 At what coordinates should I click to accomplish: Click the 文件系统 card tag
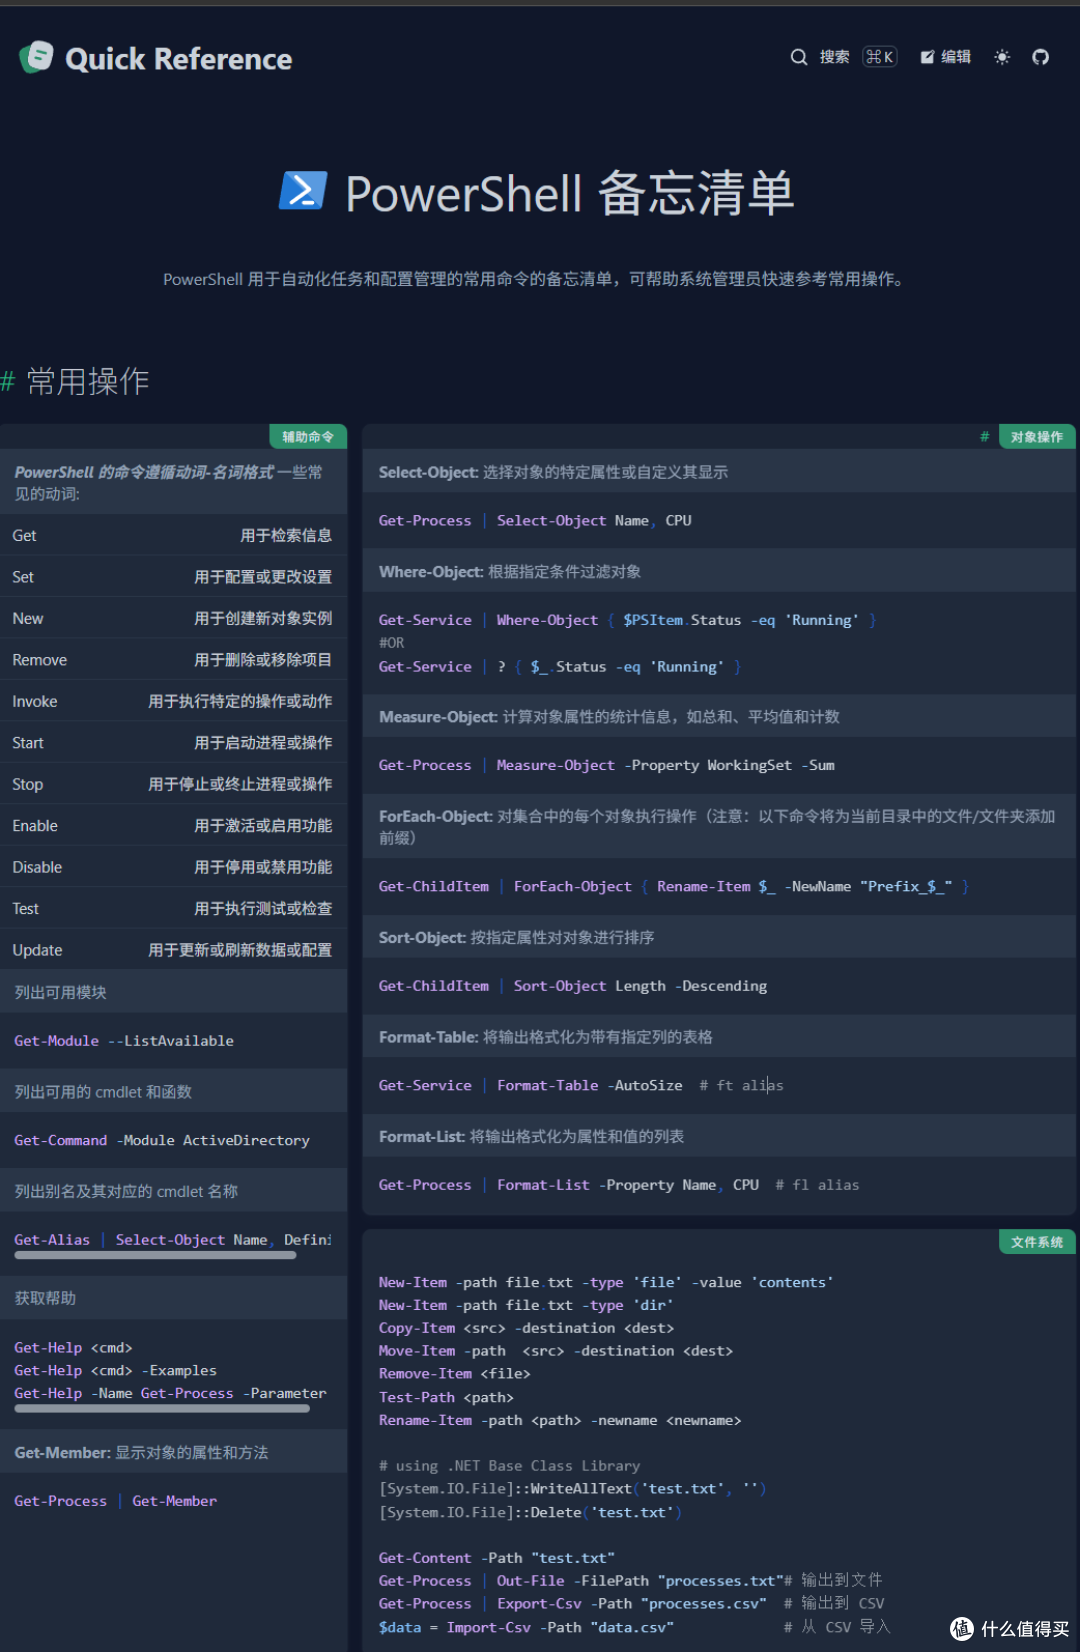point(1037,1242)
